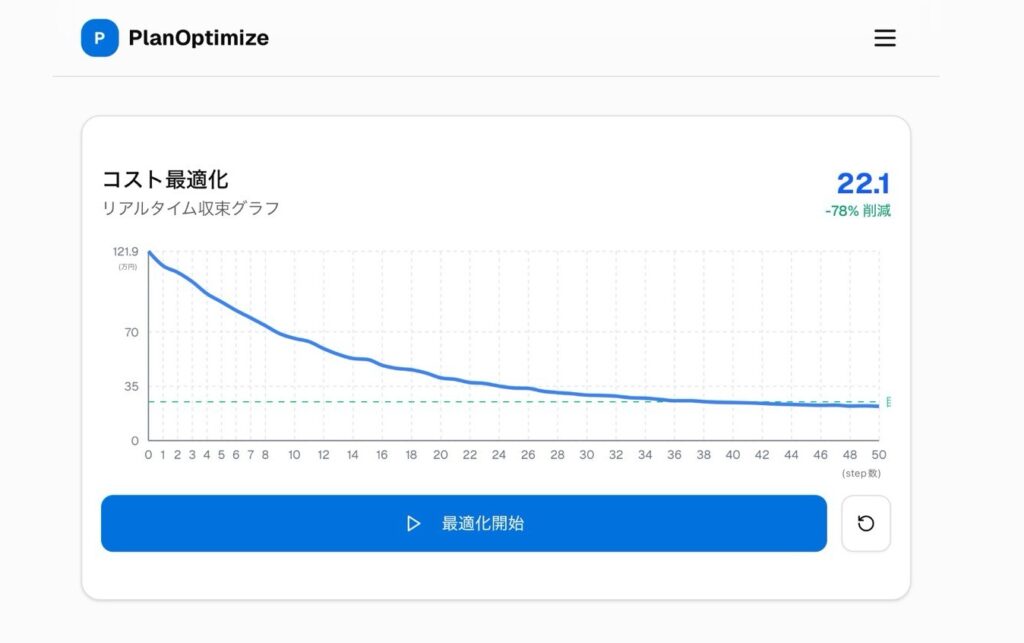The width and height of the screenshot is (1024, 643).
Task: Click the green target marker at chart's right edge
Action: click(888, 402)
